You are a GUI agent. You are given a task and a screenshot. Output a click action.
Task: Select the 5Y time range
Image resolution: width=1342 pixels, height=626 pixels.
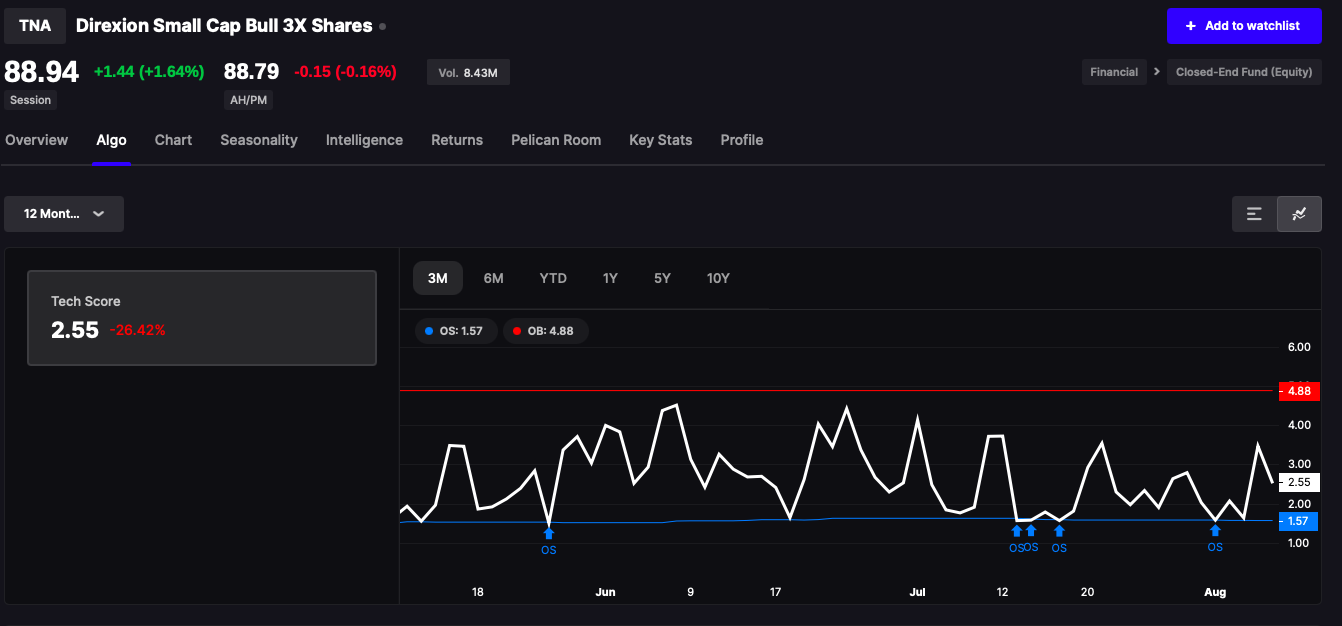(662, 278)
